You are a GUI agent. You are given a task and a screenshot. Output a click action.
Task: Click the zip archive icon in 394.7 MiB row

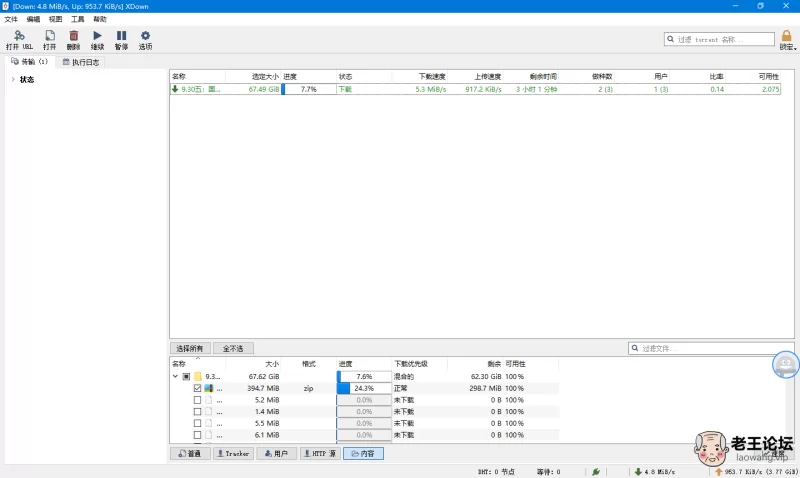209,388
